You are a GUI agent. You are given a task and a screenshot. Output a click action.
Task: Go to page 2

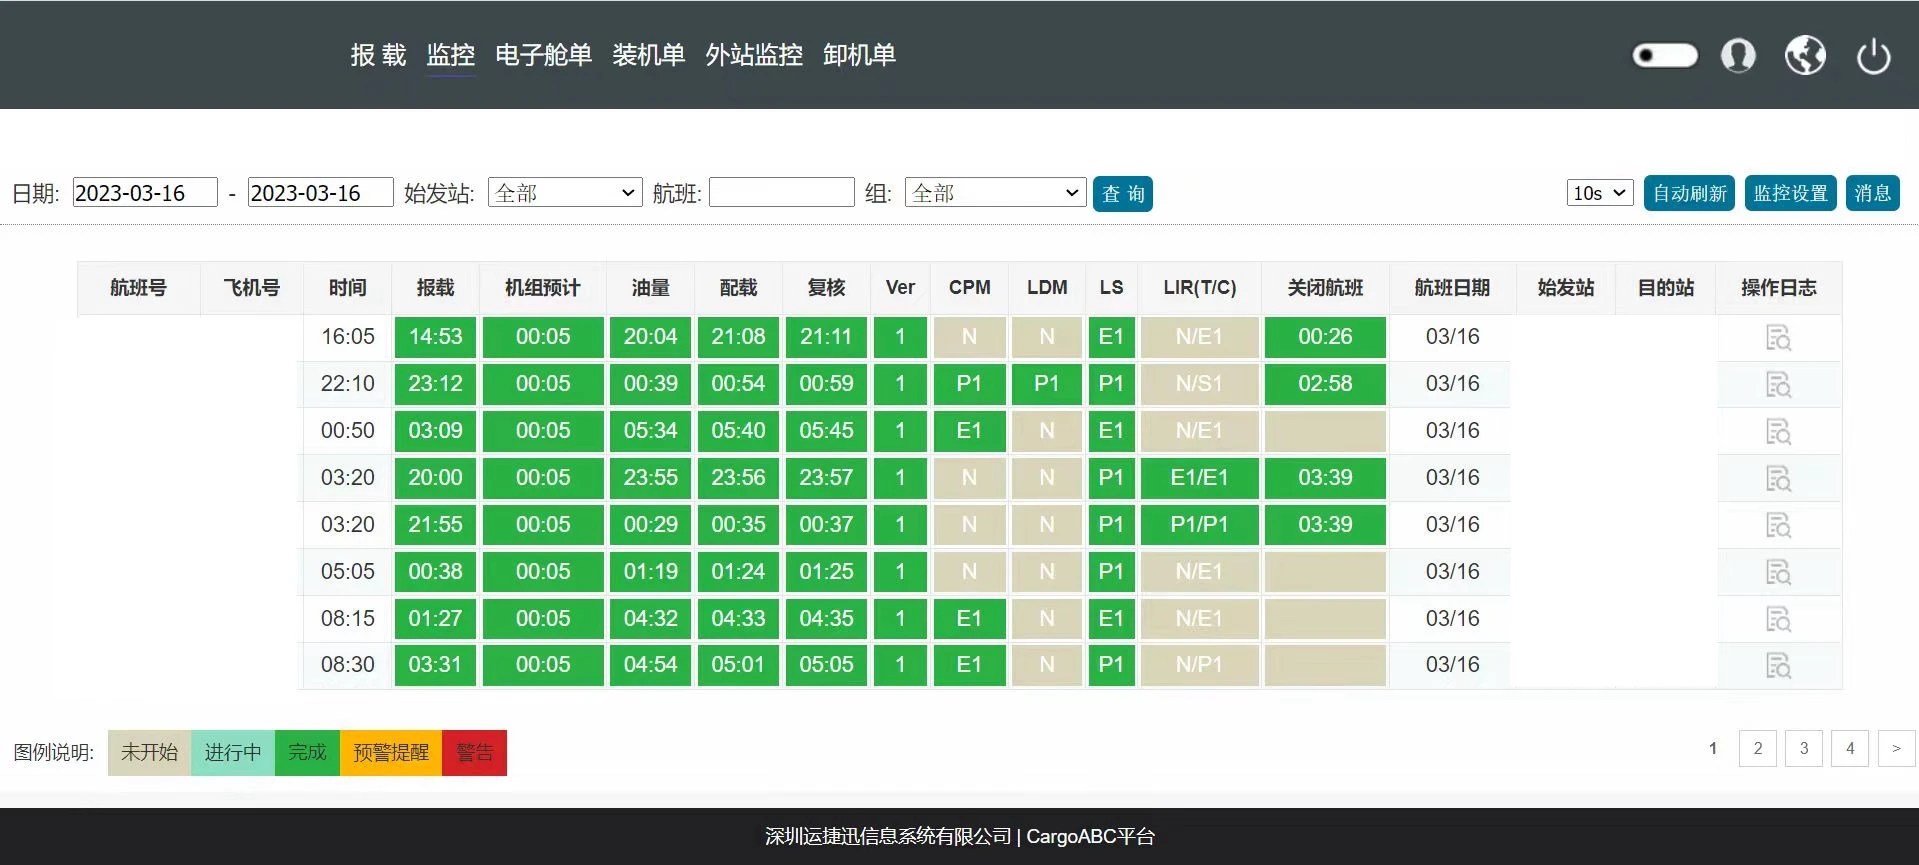click(x=1758, y=748)
